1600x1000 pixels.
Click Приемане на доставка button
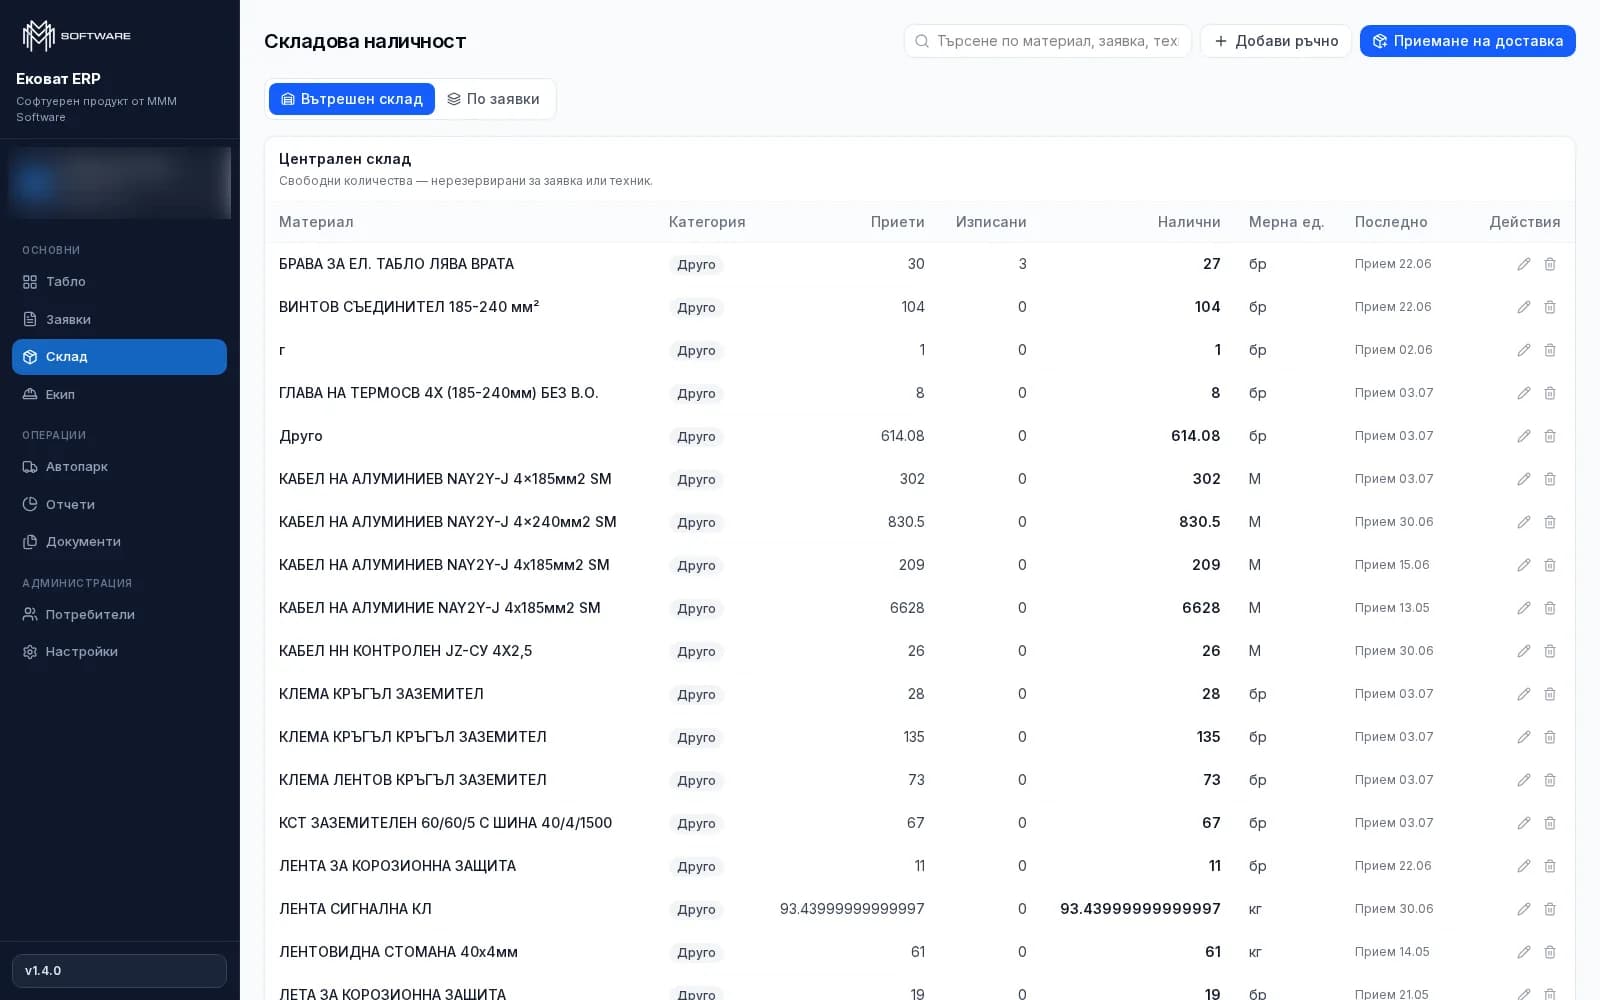click(x=1467, y=41)
